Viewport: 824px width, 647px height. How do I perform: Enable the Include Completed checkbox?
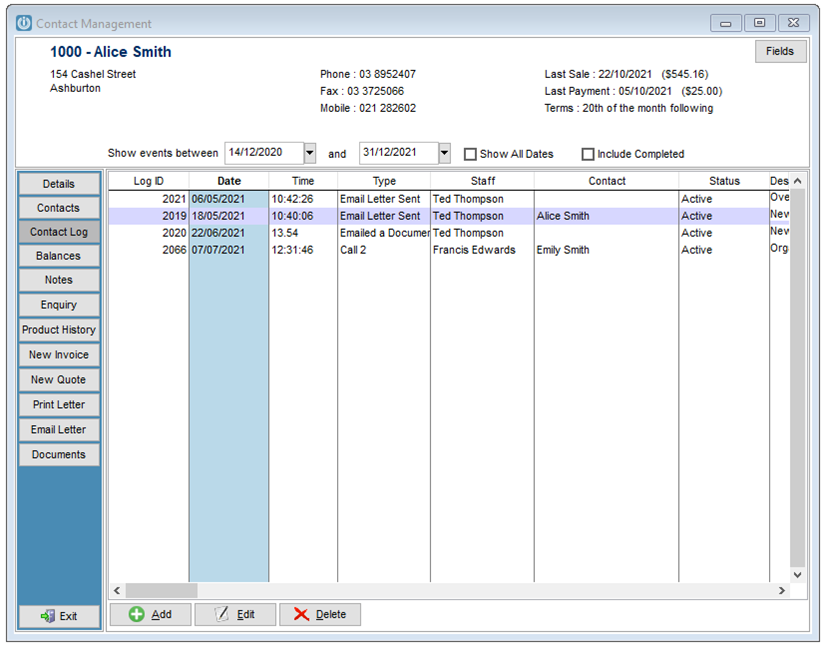588,153
